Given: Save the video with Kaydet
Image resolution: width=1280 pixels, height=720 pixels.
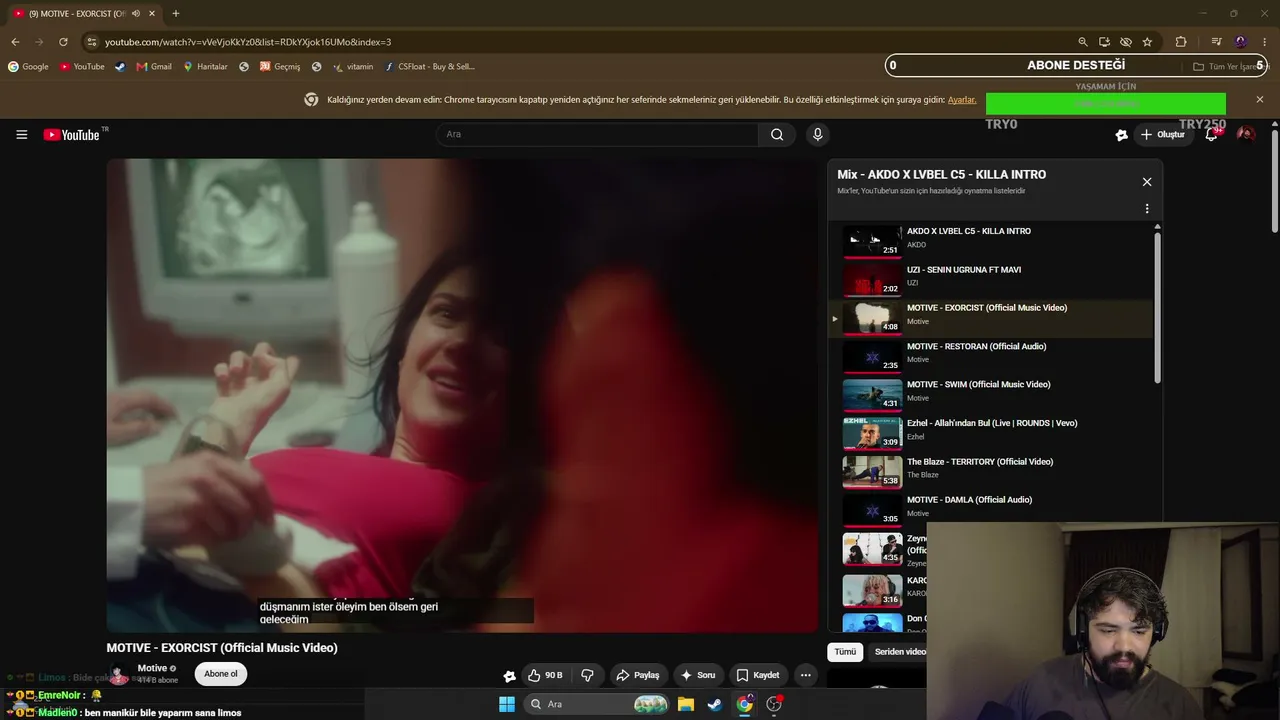Looking at the screenshot, I should click(x=758, y=675).
